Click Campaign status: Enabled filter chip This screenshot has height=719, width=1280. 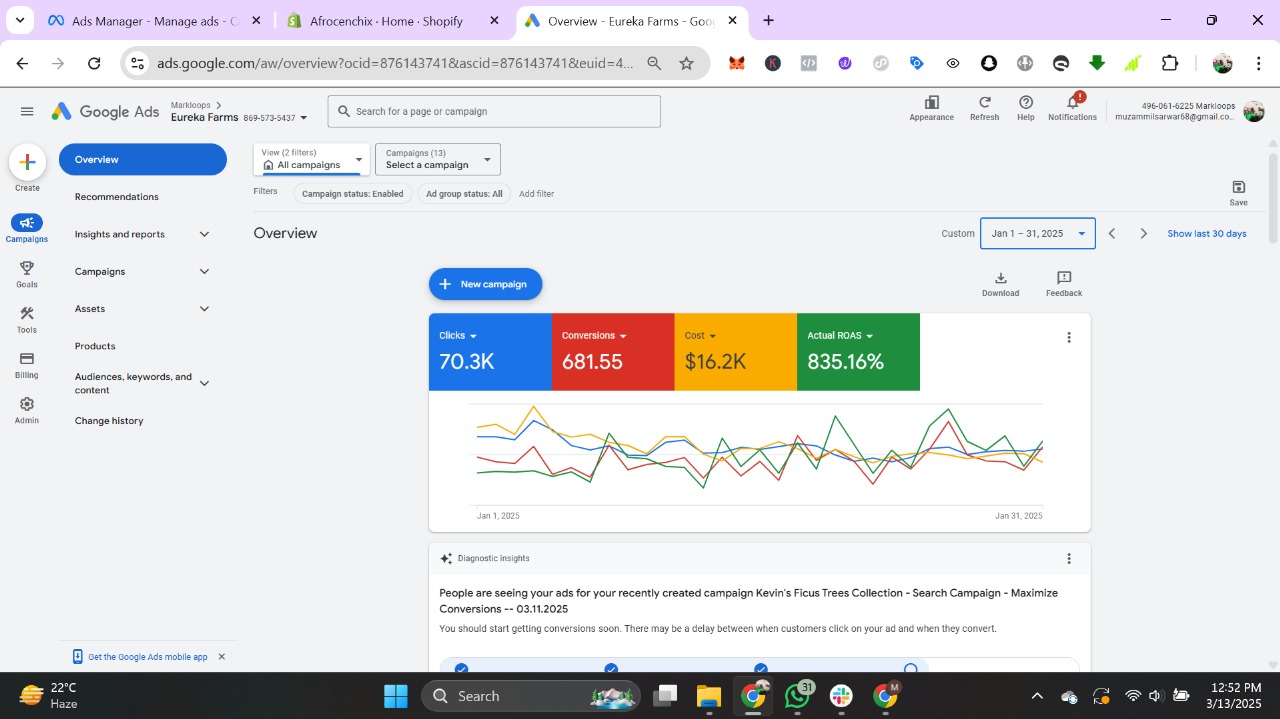[x=353, y=194]
